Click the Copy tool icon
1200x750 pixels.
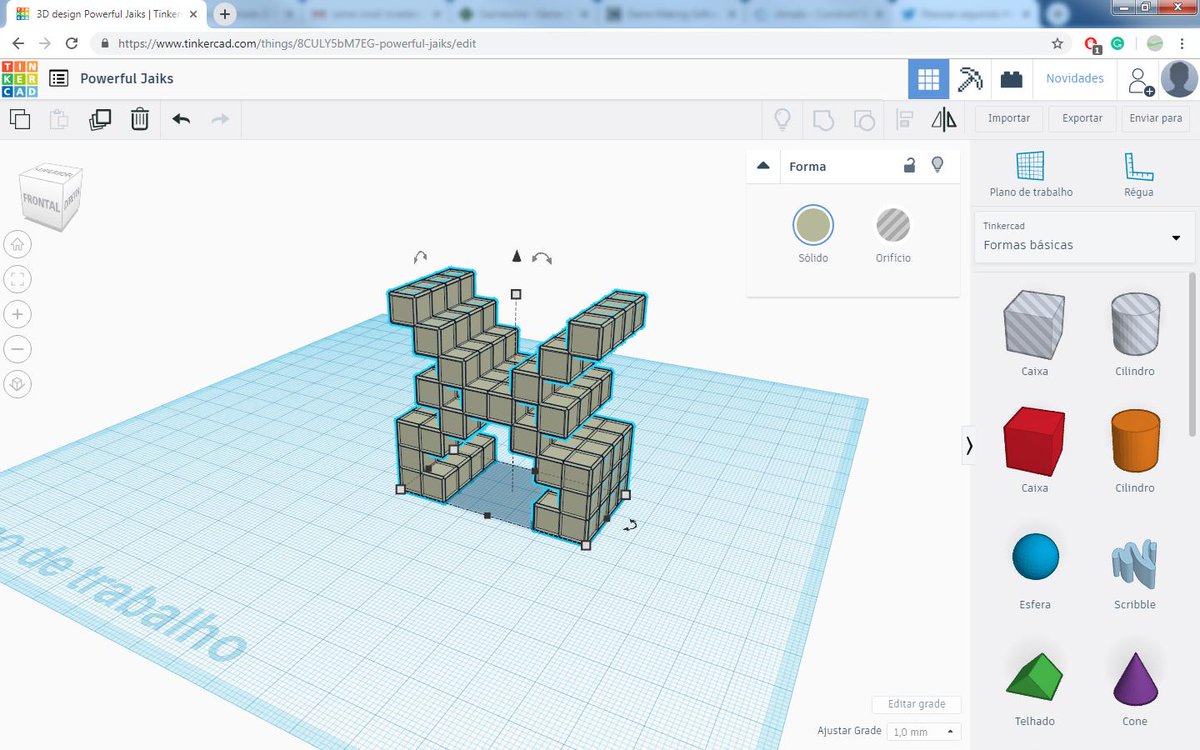(x=19, y=119)
